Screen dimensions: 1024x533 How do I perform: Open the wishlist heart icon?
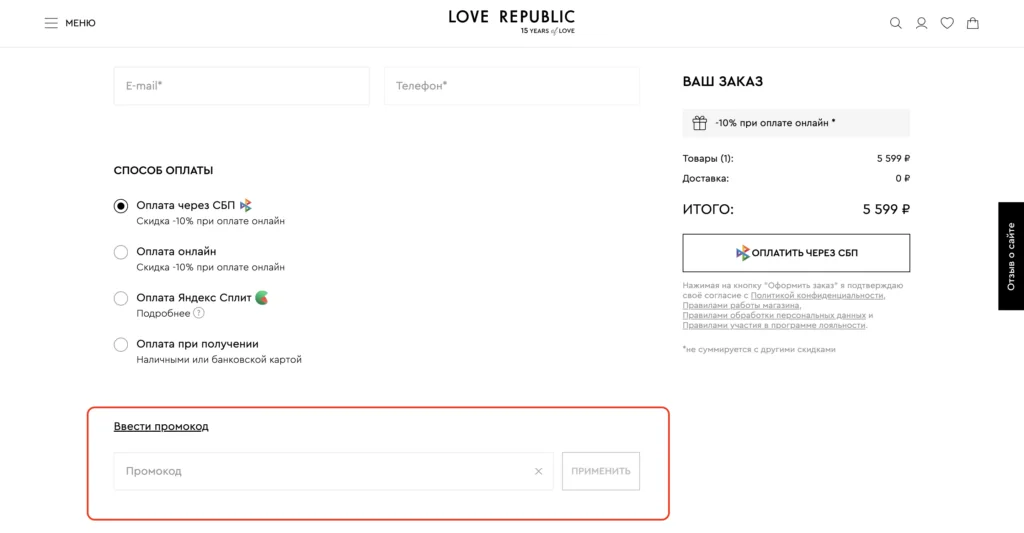(x=947, y=23)
